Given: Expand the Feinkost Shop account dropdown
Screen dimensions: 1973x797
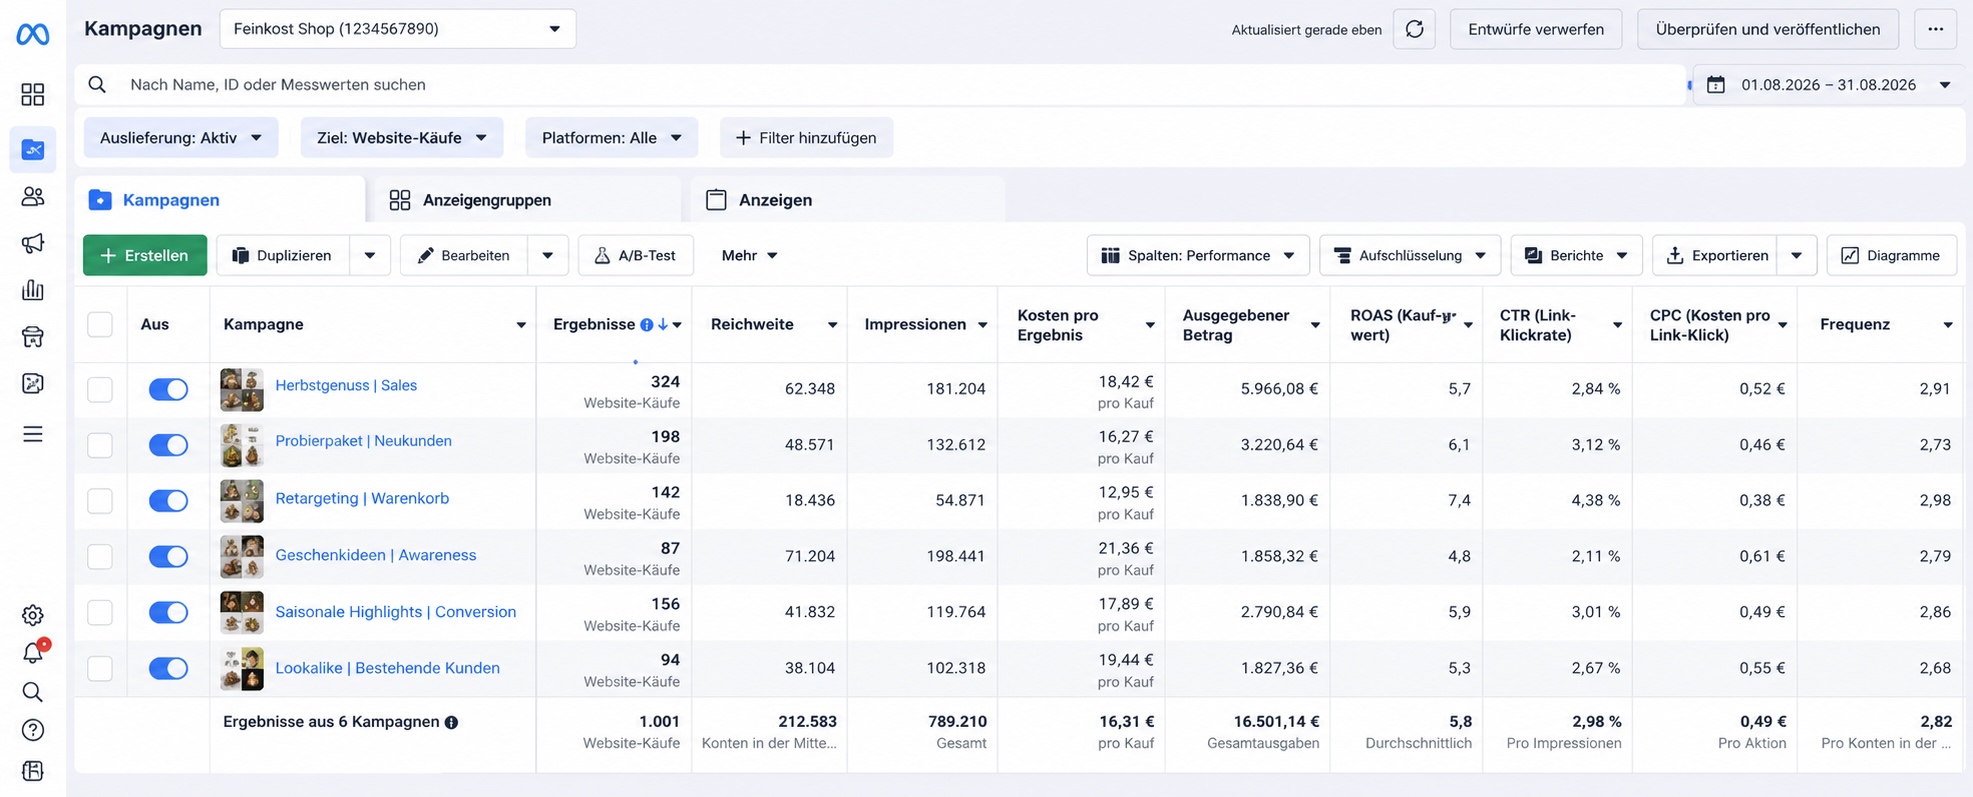Looking at the screenshot, I should click(x=398, y=29).
